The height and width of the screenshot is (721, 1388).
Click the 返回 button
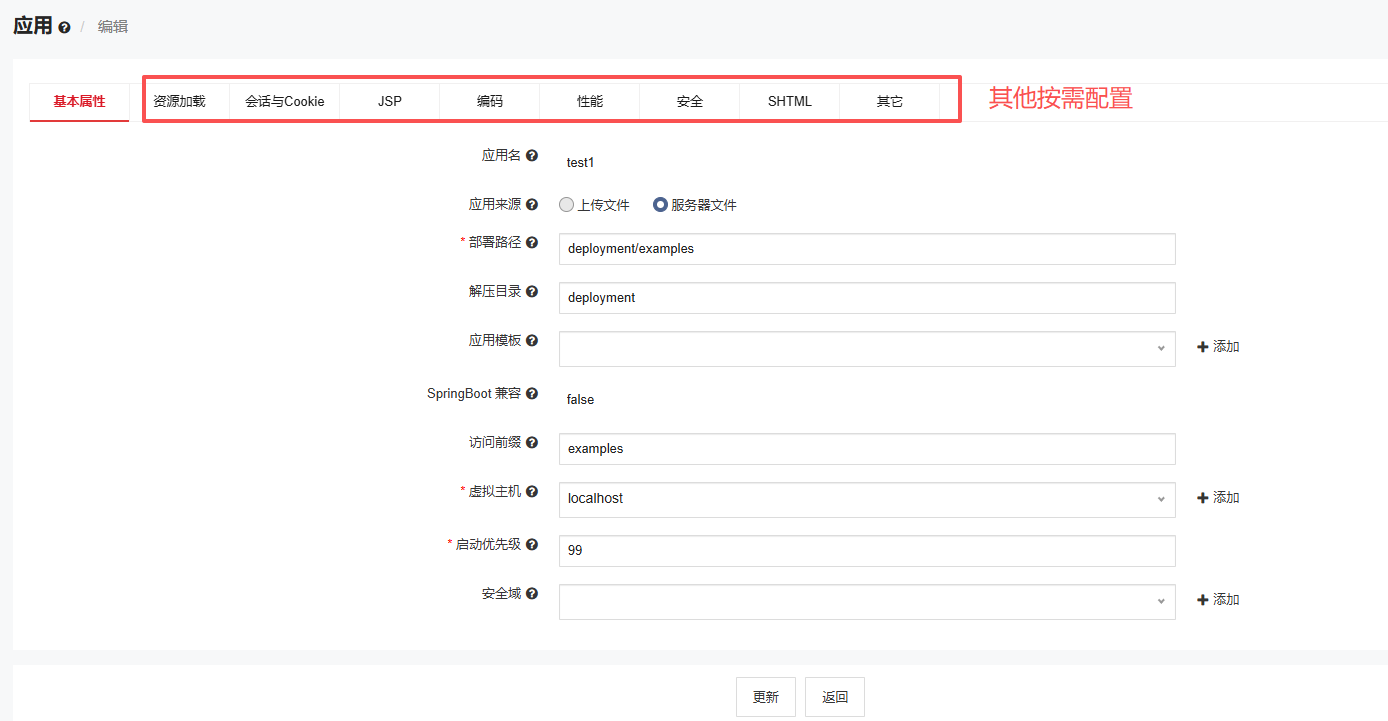click(835, 697)
